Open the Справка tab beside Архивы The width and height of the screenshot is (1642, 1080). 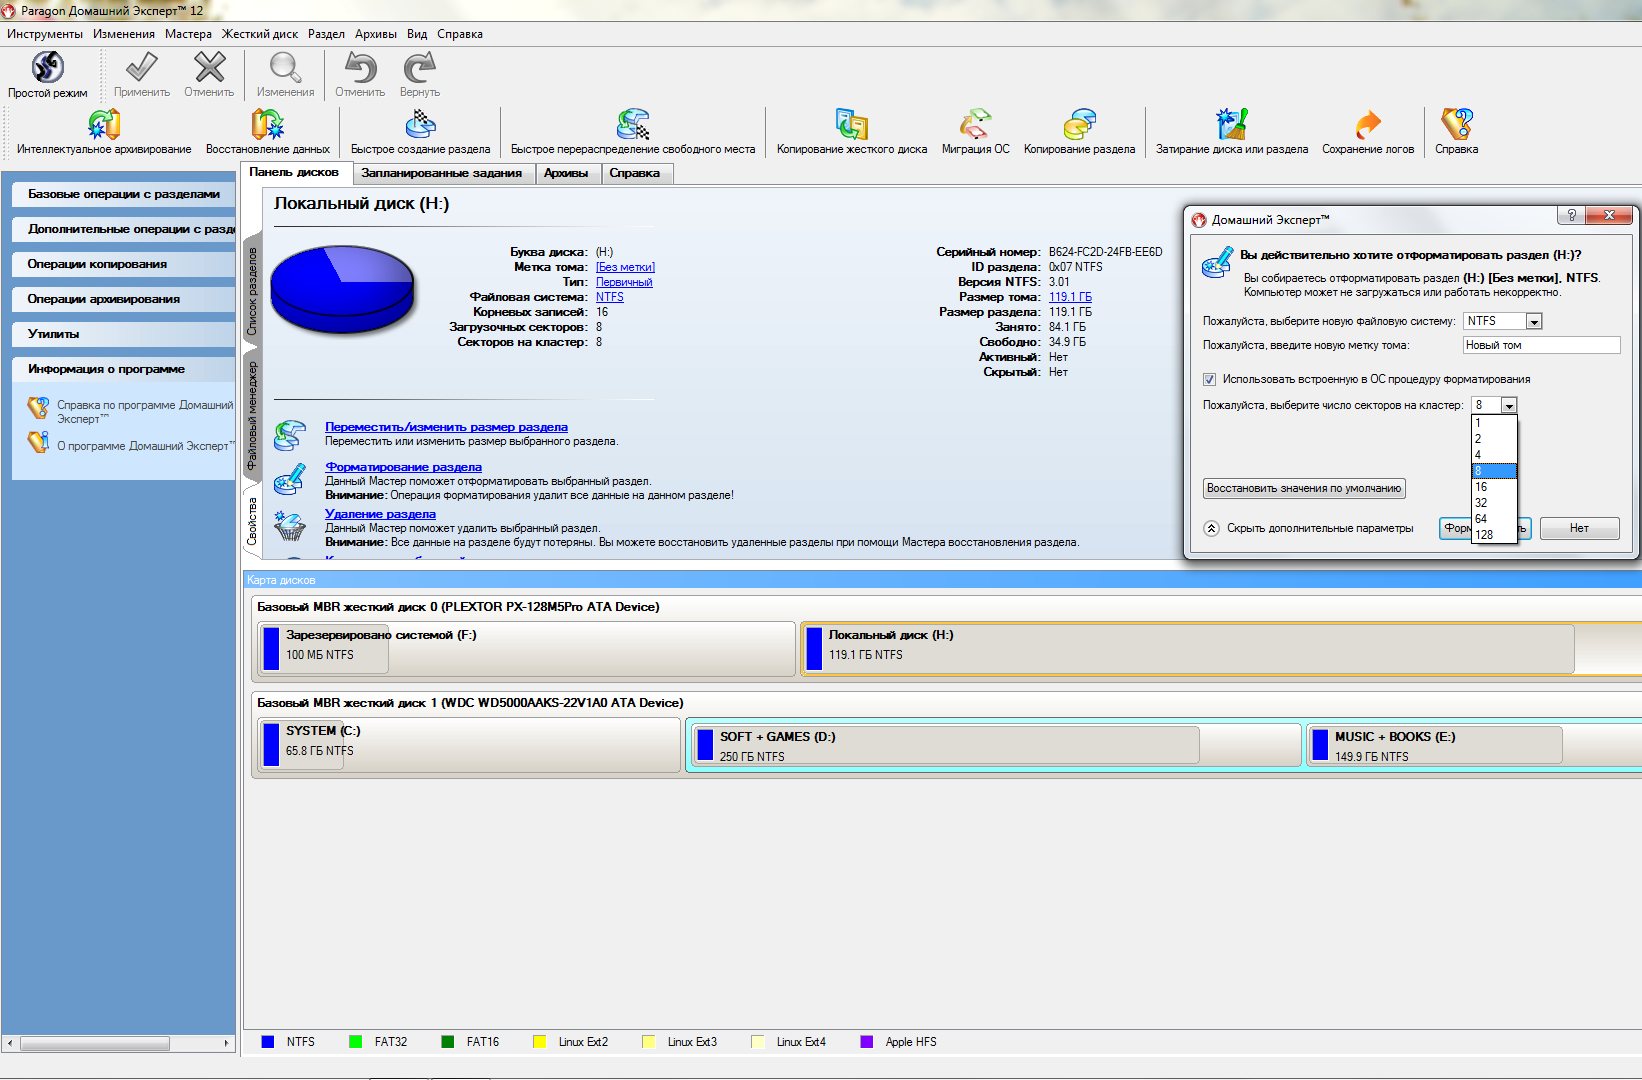click(x=635, y=173)
